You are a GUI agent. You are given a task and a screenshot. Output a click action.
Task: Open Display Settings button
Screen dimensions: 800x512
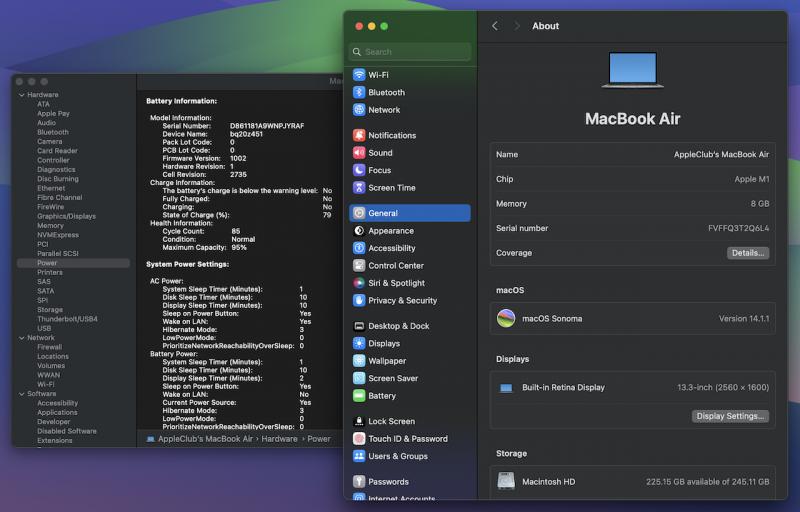tap(730, 416)
